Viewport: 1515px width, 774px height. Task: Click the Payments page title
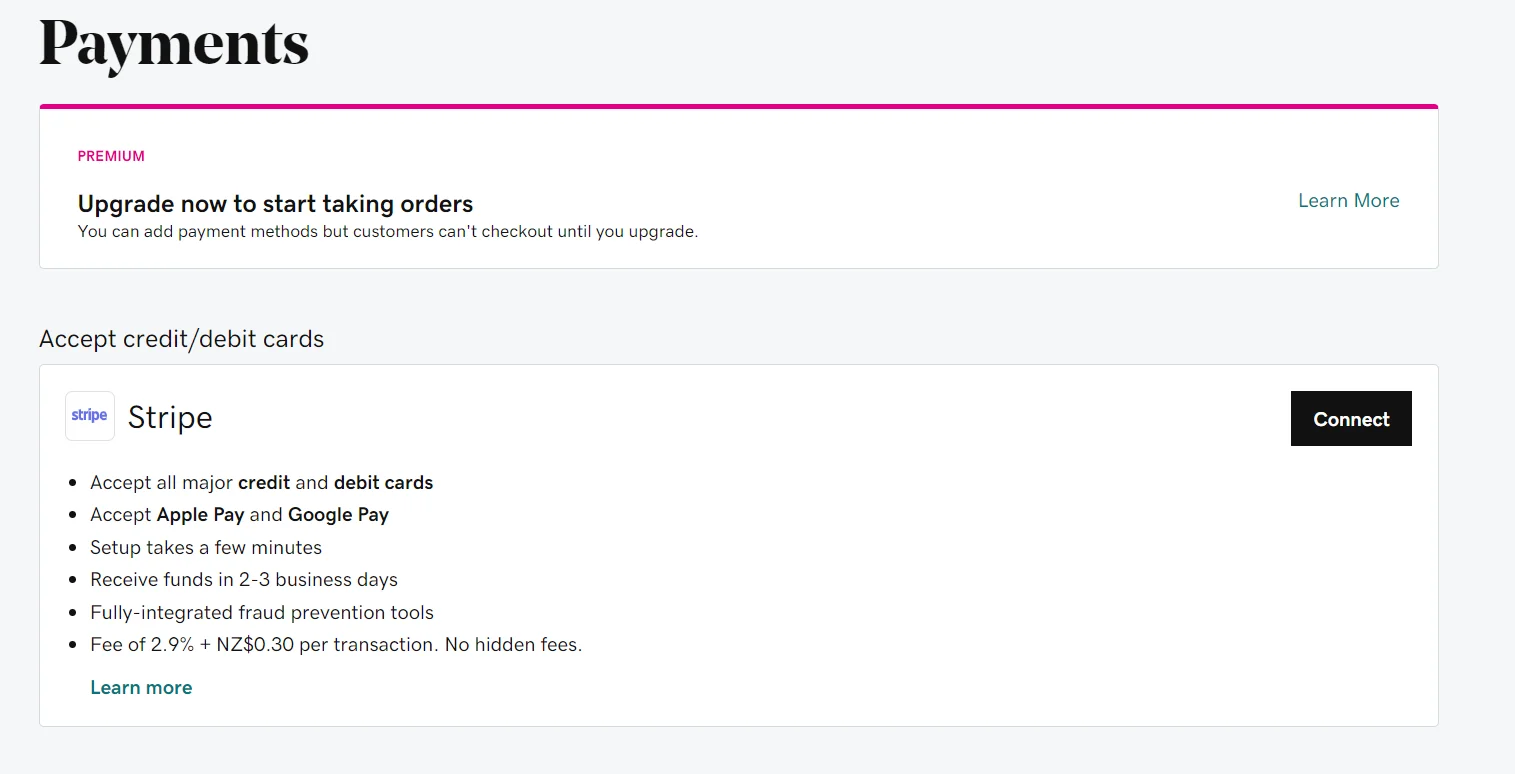point(173,44)
